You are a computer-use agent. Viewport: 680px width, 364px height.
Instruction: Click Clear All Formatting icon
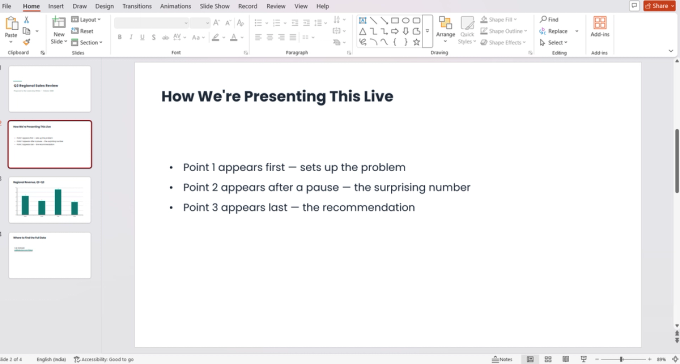[241, 23]
